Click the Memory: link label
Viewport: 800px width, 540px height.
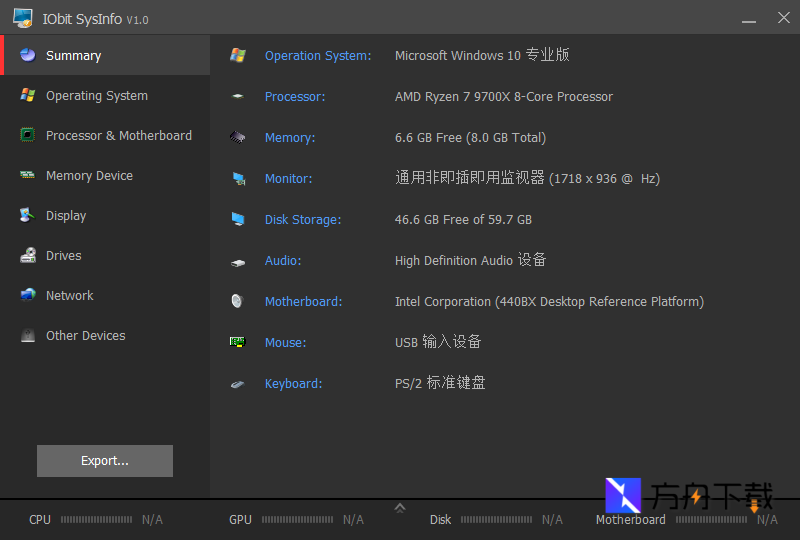pyautogui.click(x=290, y=138)
